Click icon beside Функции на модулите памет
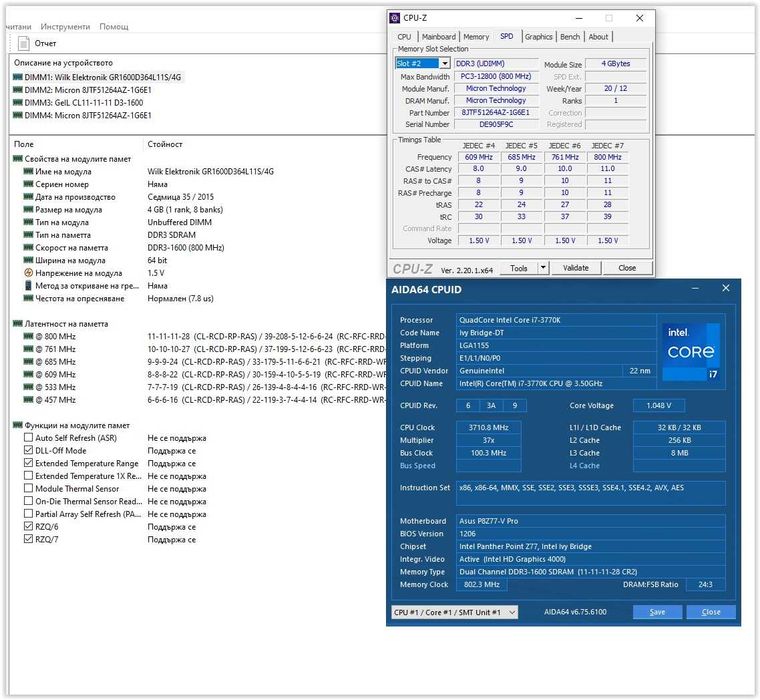 click(17, 425)
